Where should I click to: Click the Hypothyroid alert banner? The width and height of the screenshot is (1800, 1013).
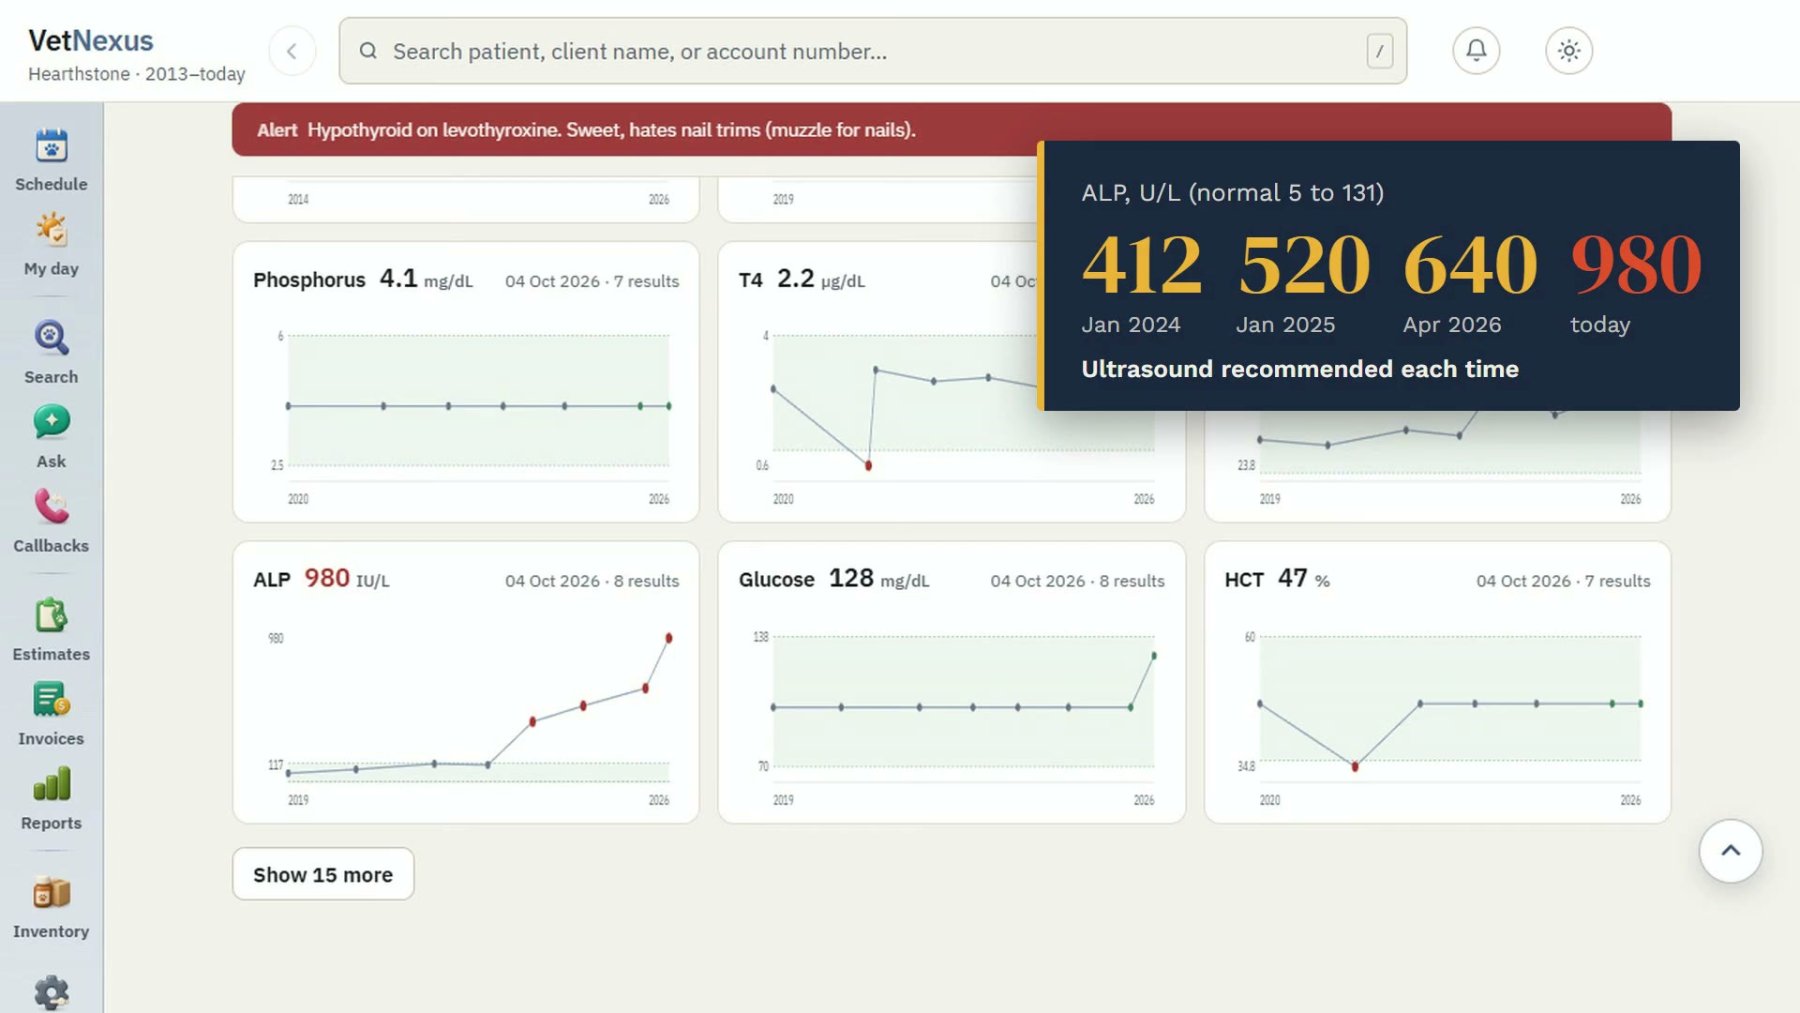point(951,129)
